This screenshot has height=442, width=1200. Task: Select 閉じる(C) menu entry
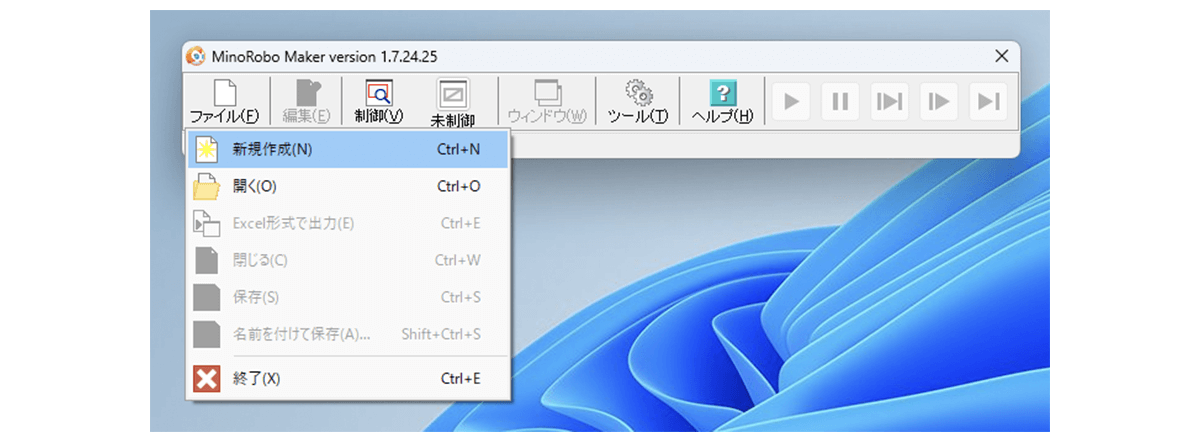pyautogui.click(x=348, y=260)
